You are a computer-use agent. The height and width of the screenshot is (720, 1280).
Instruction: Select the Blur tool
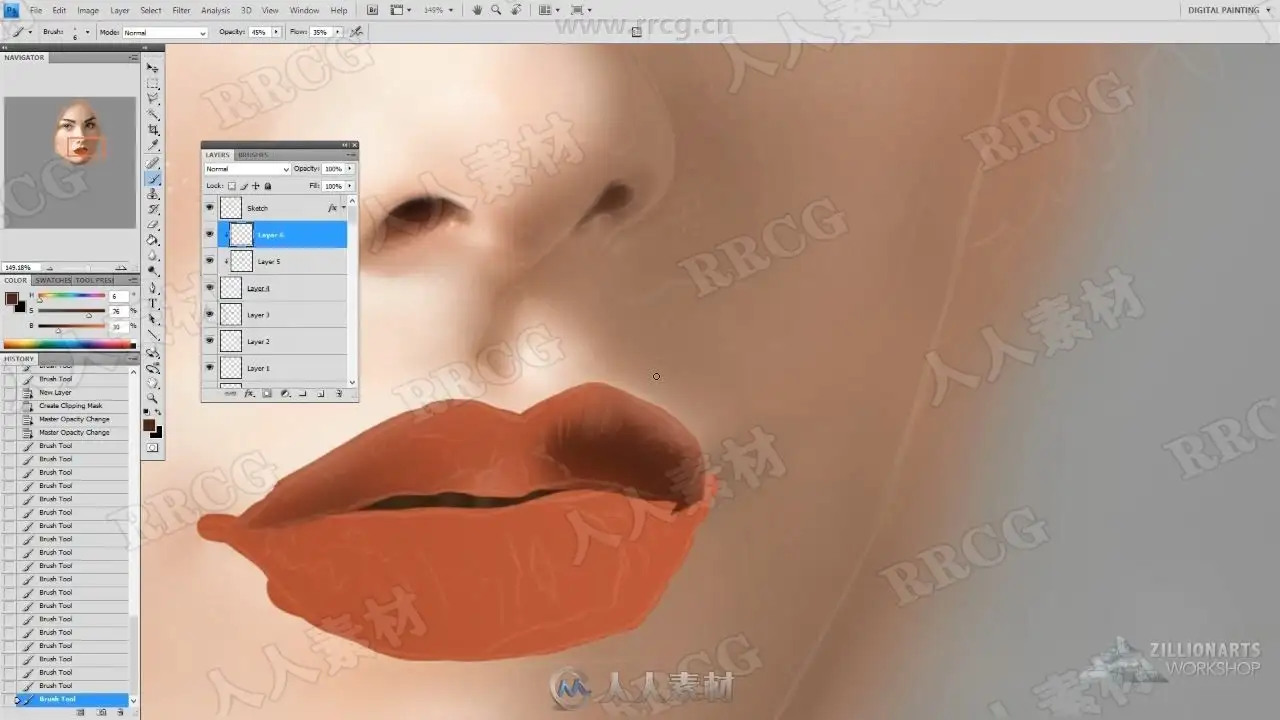click(x=153, y=256)
